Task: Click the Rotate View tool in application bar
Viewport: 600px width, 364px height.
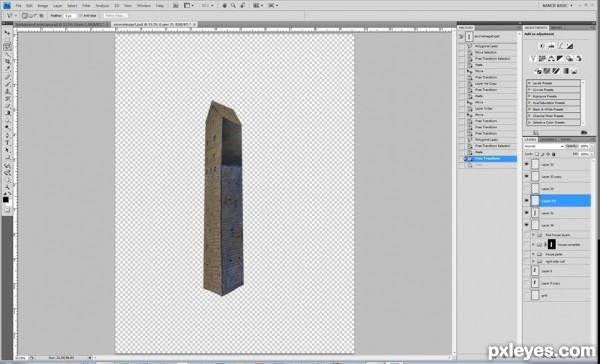Action: [243, 6]
